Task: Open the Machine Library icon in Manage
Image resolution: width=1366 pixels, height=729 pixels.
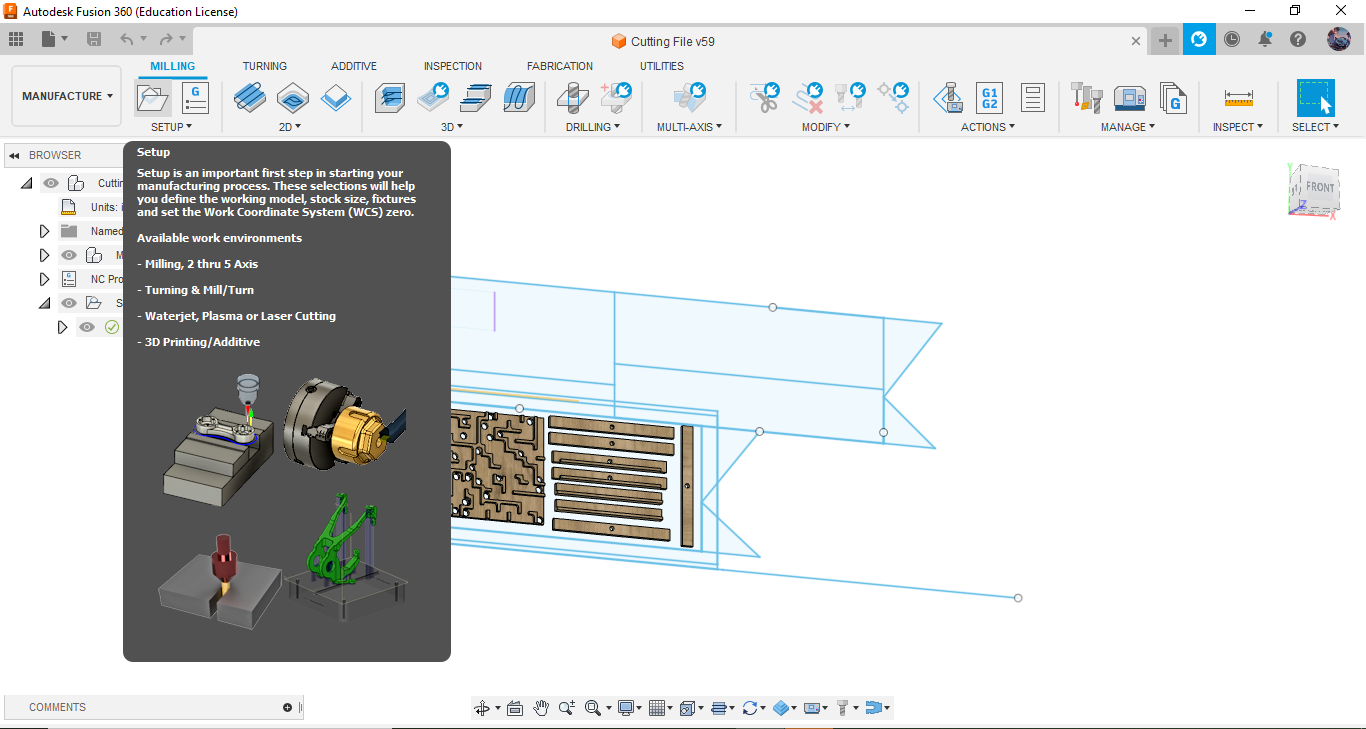Action: 1129,98
